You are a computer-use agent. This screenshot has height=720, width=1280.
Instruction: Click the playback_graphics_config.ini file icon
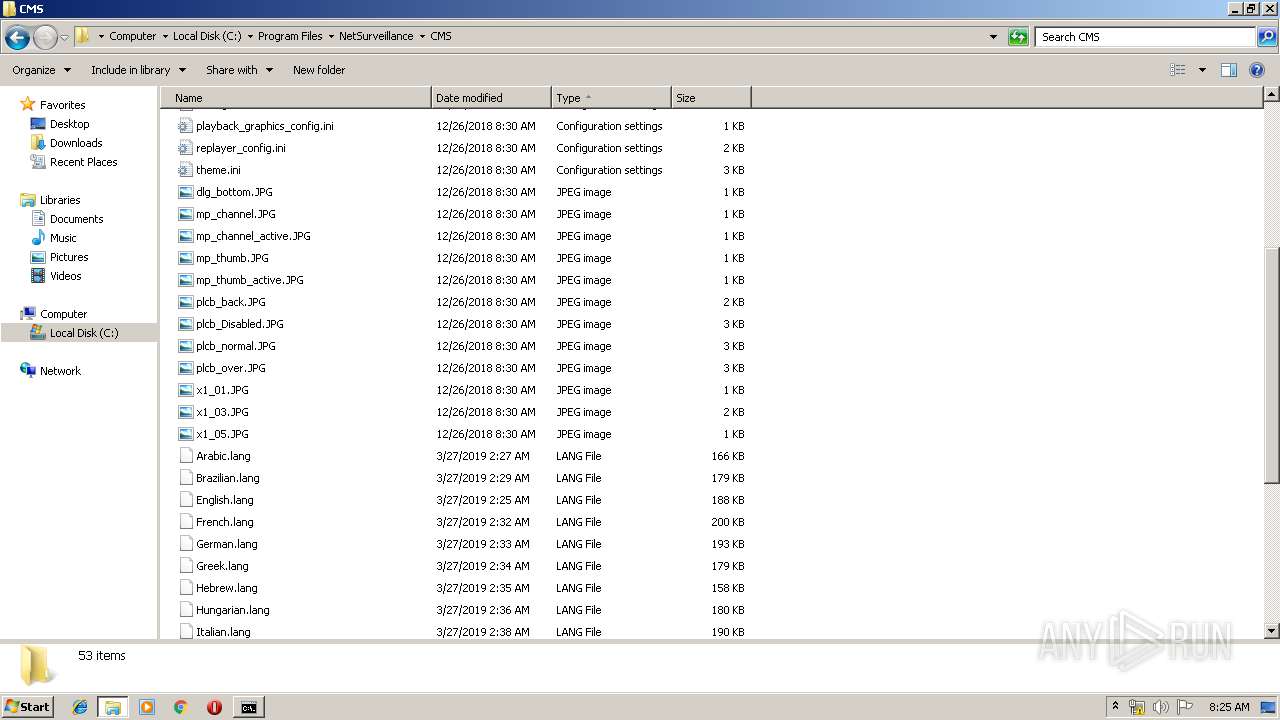pyautogui.click(x=184, y=126)
